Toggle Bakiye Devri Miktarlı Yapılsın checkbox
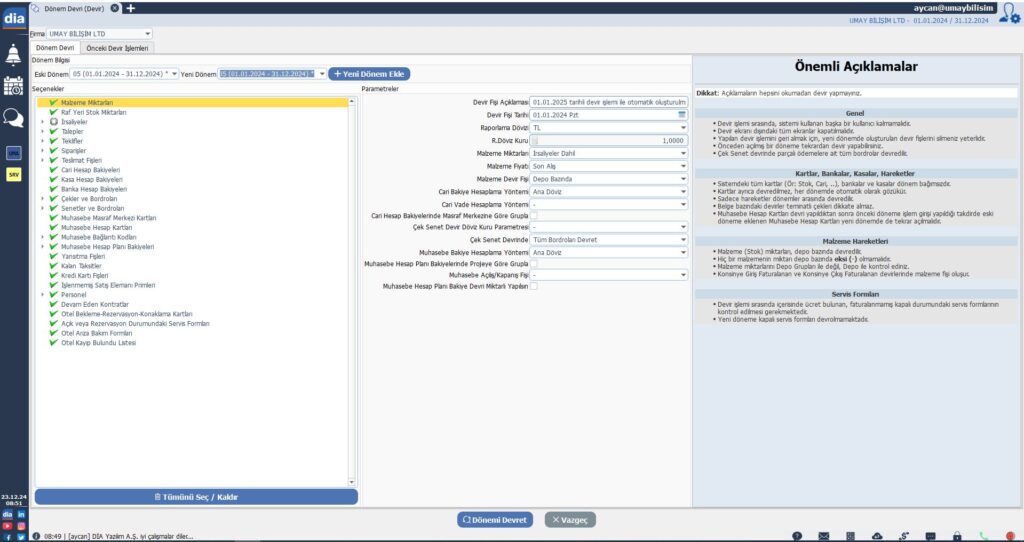 coord(534,286)
